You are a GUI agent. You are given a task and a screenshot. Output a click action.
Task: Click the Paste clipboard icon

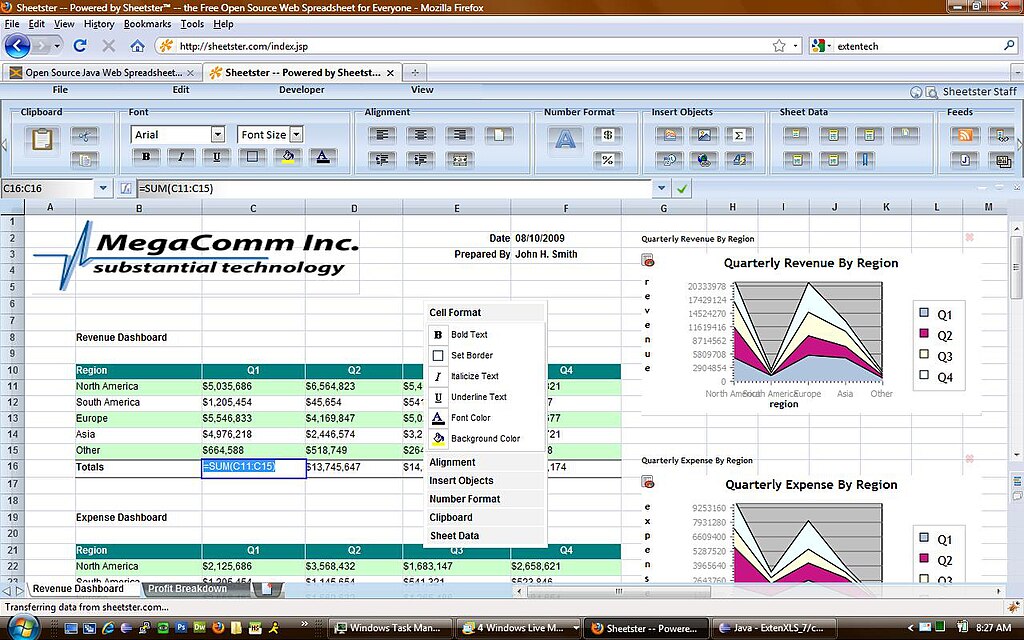coord(42,139)
